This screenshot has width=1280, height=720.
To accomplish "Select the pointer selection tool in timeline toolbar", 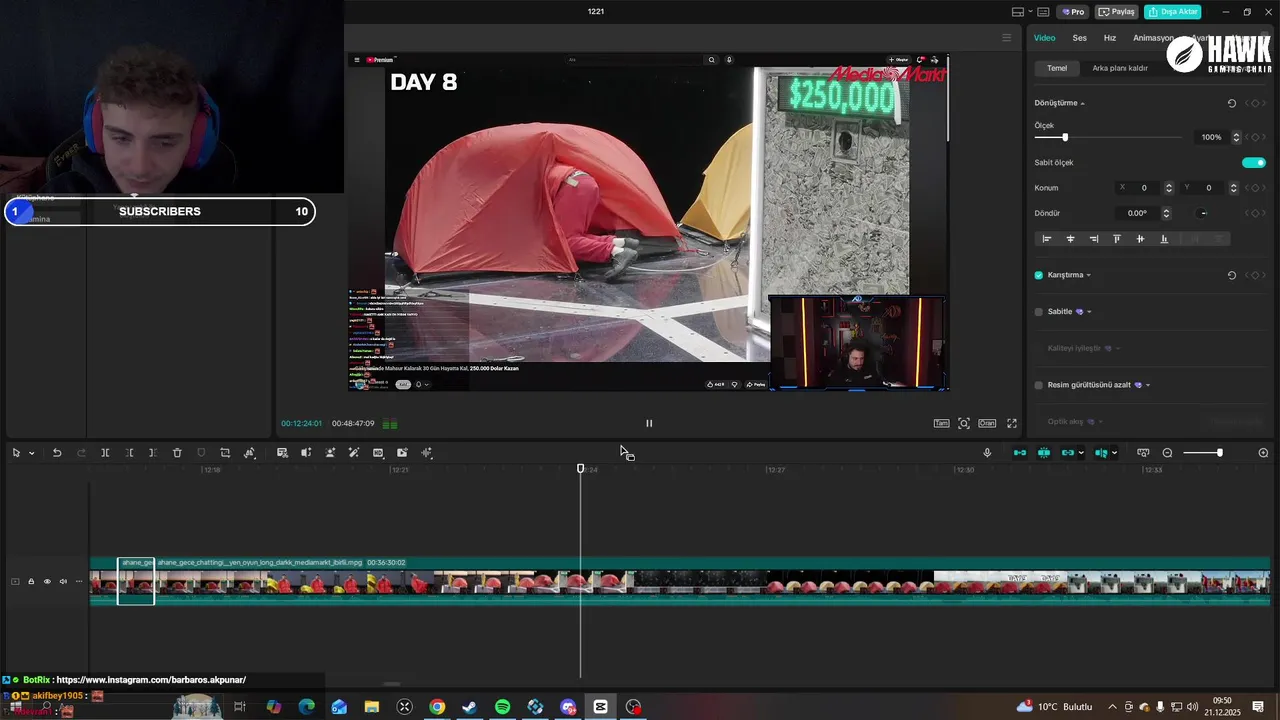I will pyautogui.click(x=16, y=453).
